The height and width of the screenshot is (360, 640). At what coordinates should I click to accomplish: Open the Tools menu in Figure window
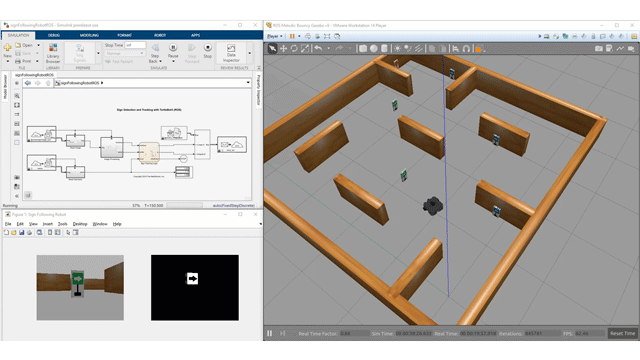(x=62, y=224)
